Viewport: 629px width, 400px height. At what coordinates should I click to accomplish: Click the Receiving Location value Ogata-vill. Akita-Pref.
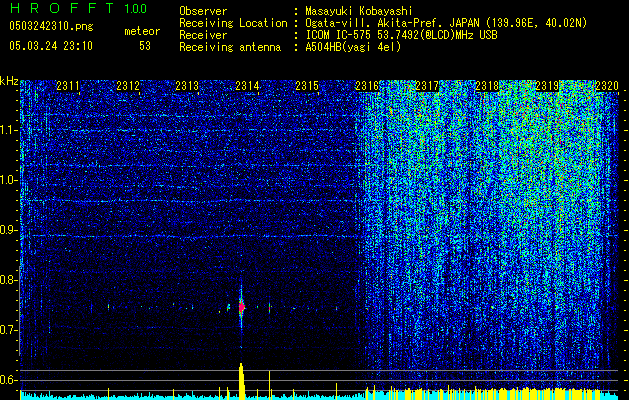pyautogui.click(x=375, y=23)
